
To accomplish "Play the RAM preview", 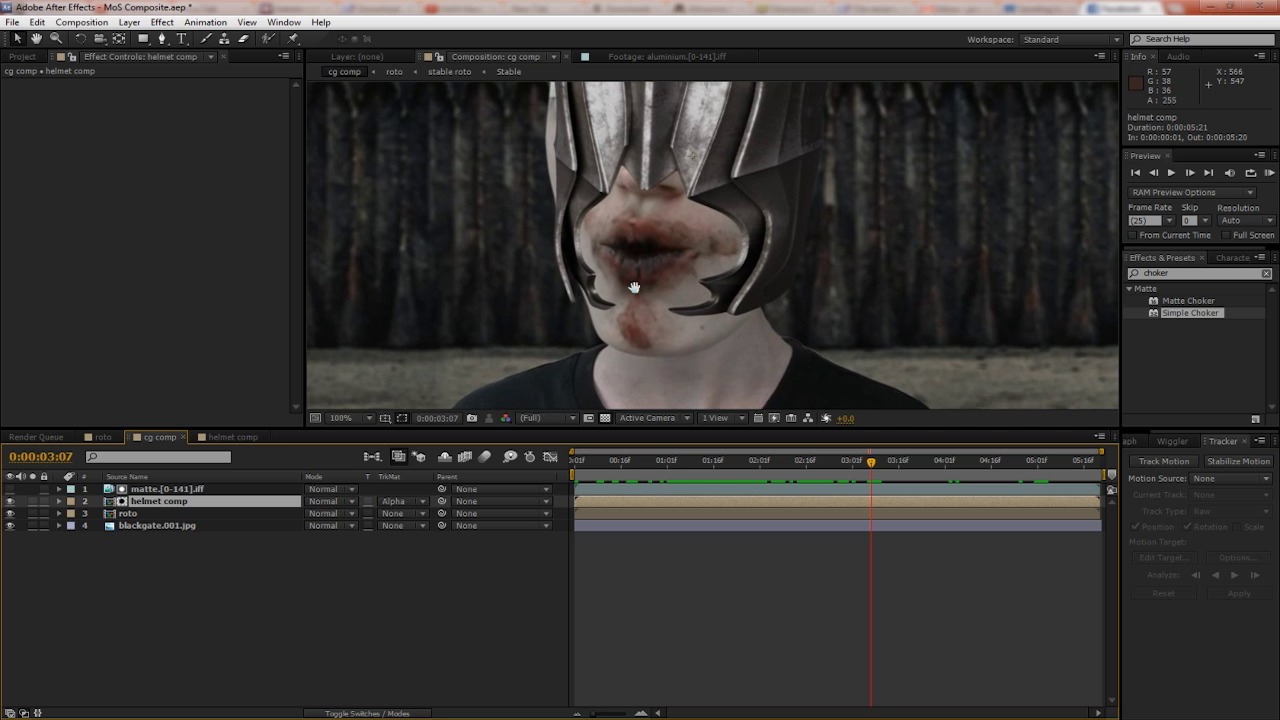I will 1270,173.
